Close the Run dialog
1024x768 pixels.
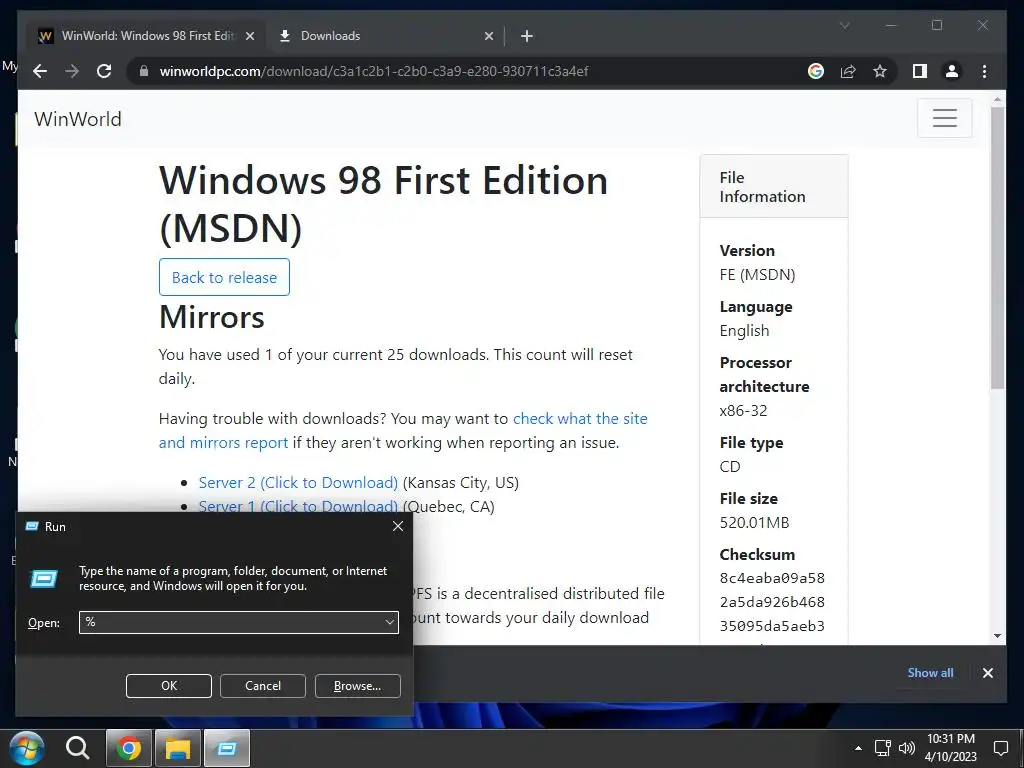pyautogui.click(x=398, y=526)
